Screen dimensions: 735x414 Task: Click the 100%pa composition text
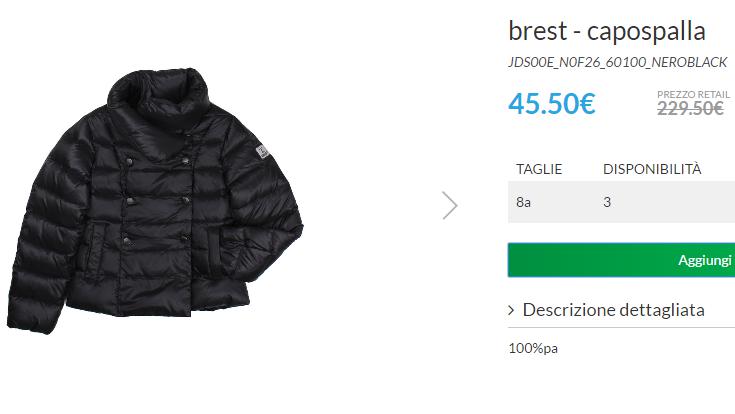(x=533, y=348)
